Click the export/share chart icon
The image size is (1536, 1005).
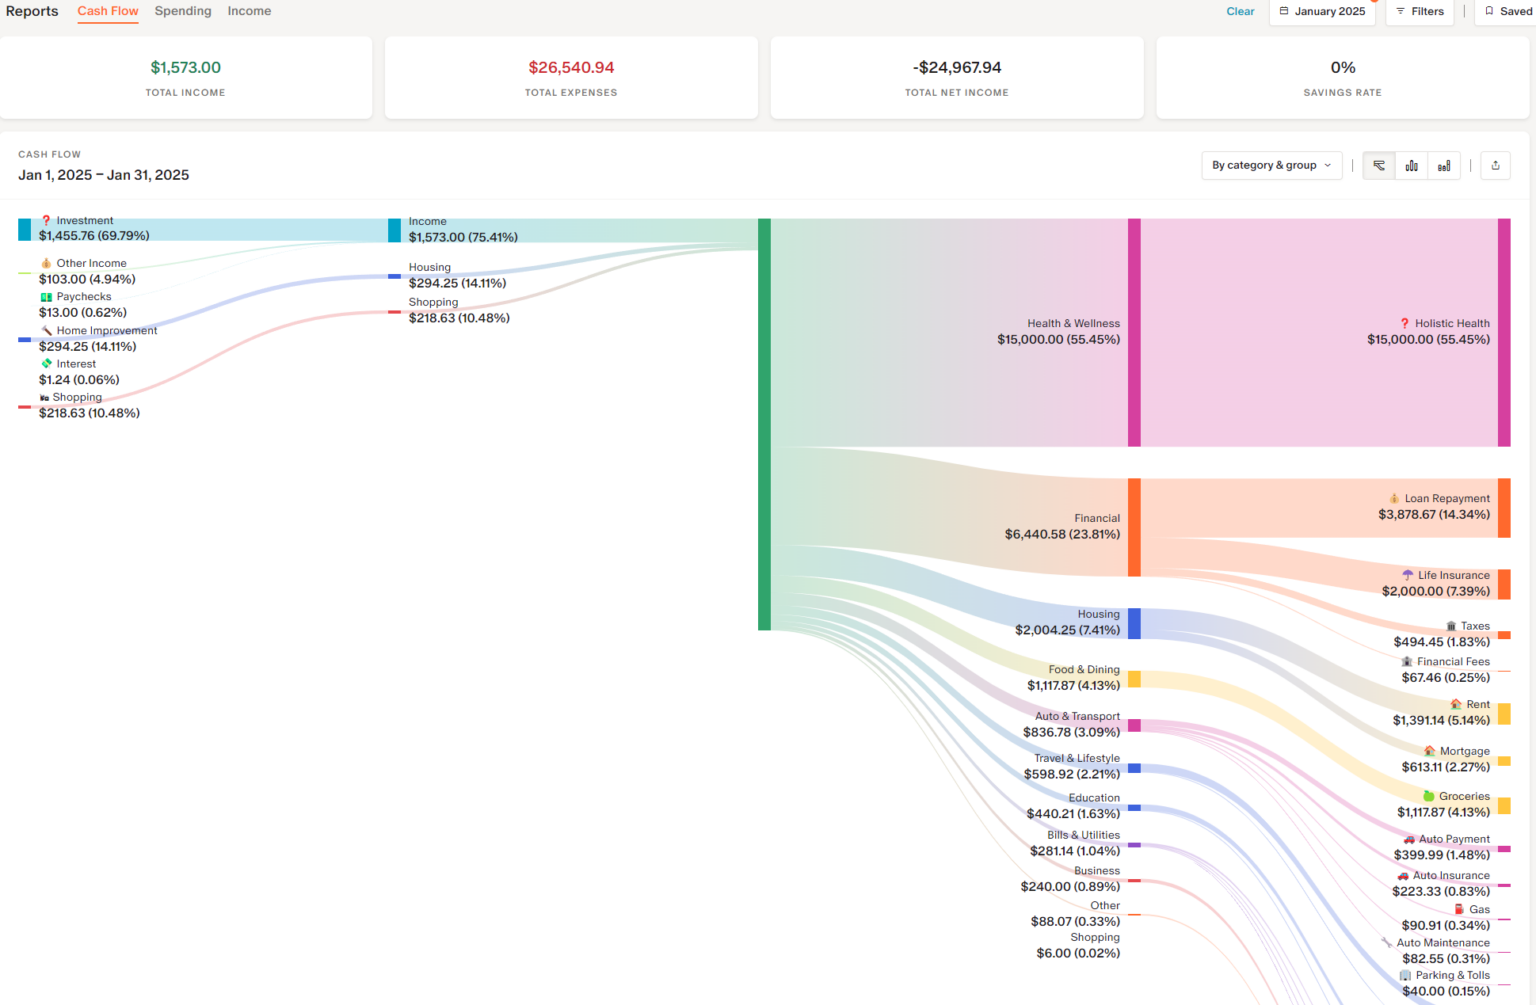[1495, 166]
